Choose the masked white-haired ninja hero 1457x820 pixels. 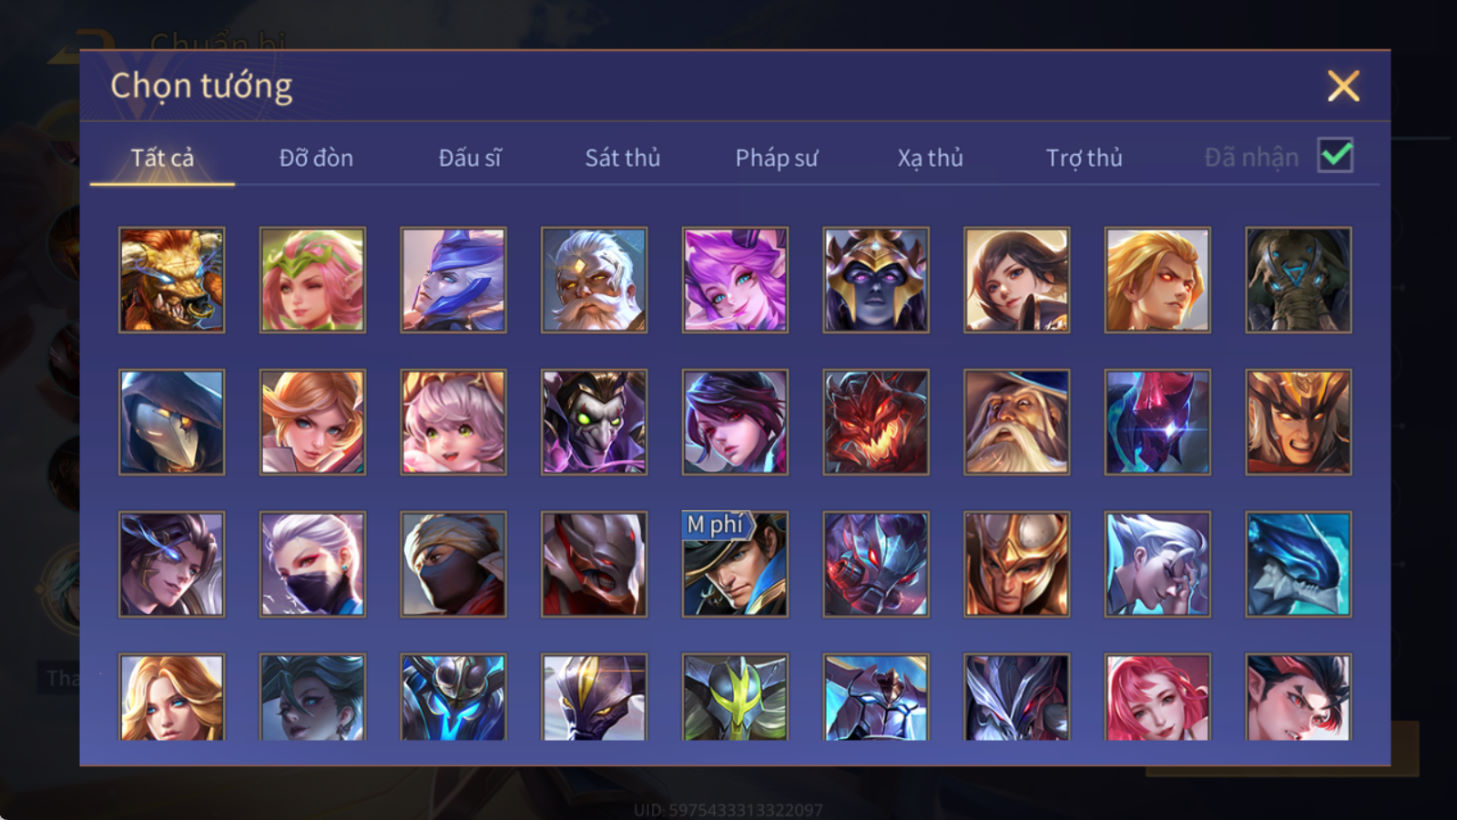click(x=313, y=564)
